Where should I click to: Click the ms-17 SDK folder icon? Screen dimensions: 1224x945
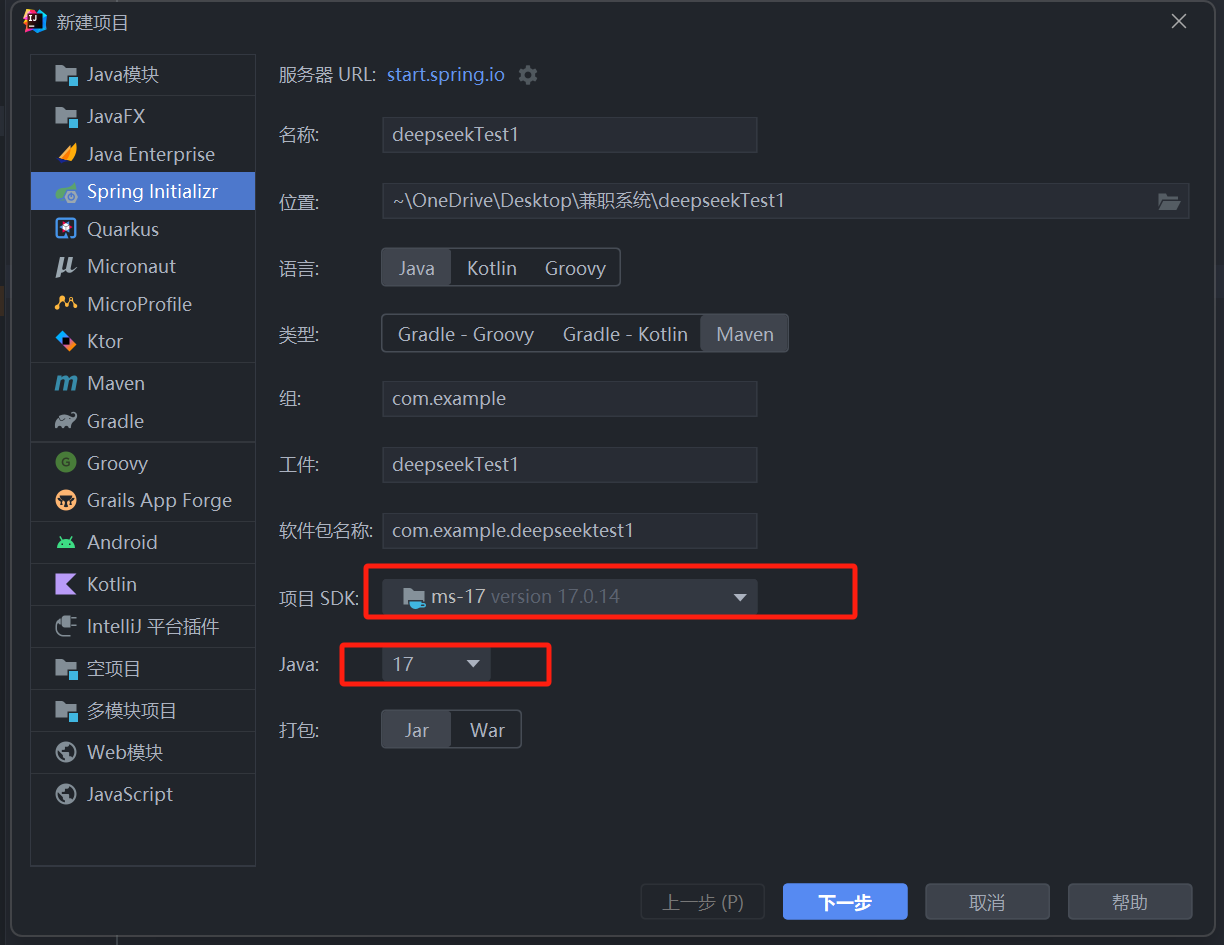413,598
